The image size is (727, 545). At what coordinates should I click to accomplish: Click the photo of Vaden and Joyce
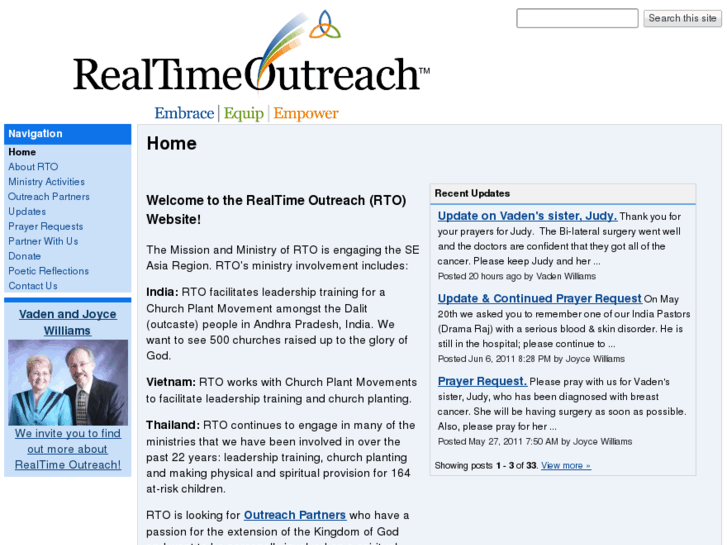[x=68, y=383]
